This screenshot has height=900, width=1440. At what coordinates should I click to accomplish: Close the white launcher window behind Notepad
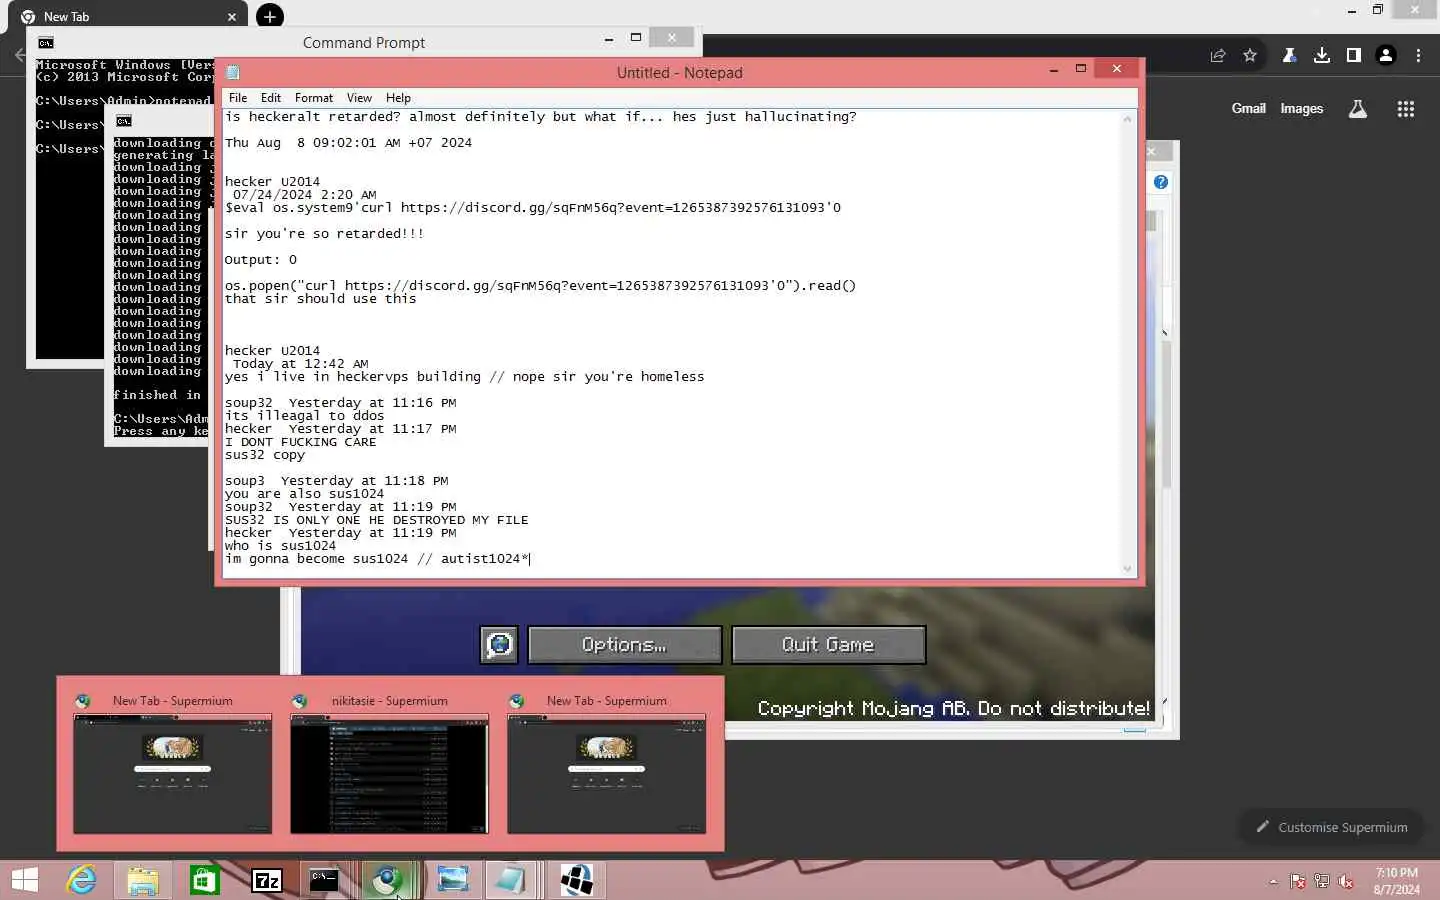point(1152,152)
